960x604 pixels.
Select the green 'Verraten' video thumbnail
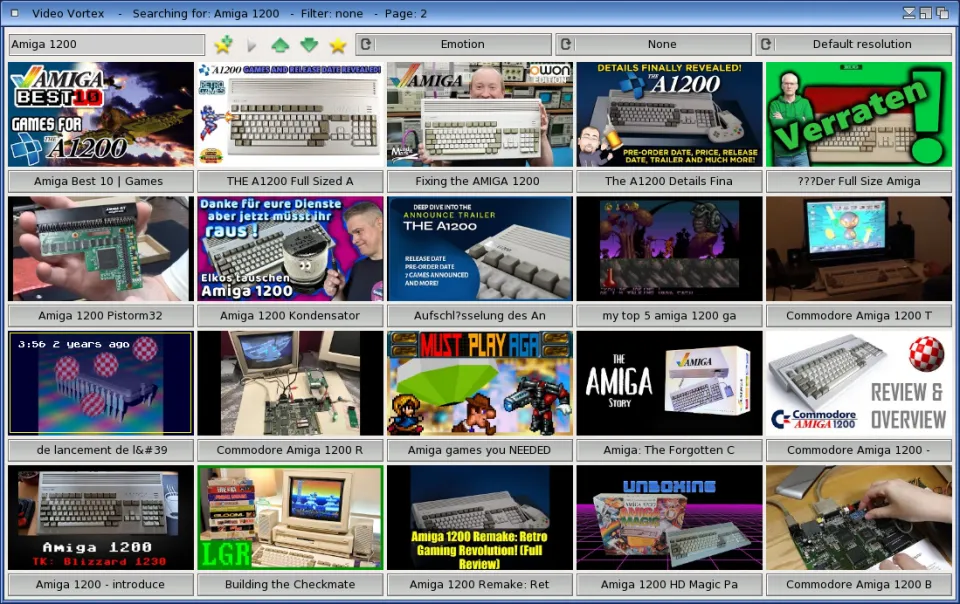[859, 114]
